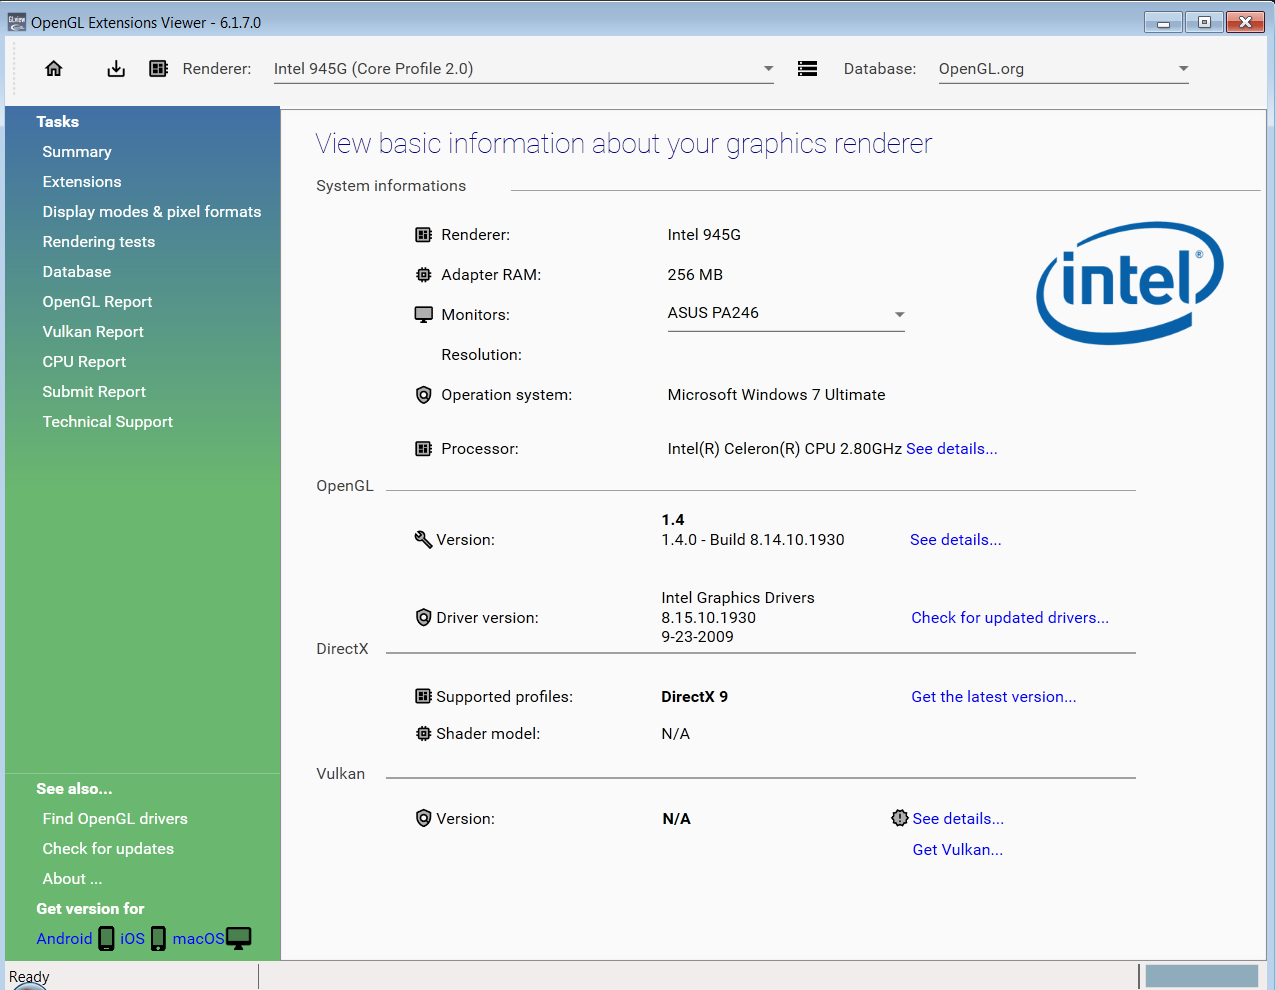
Task: Click See details next to Vulkan Version
Action: [958, 819]
